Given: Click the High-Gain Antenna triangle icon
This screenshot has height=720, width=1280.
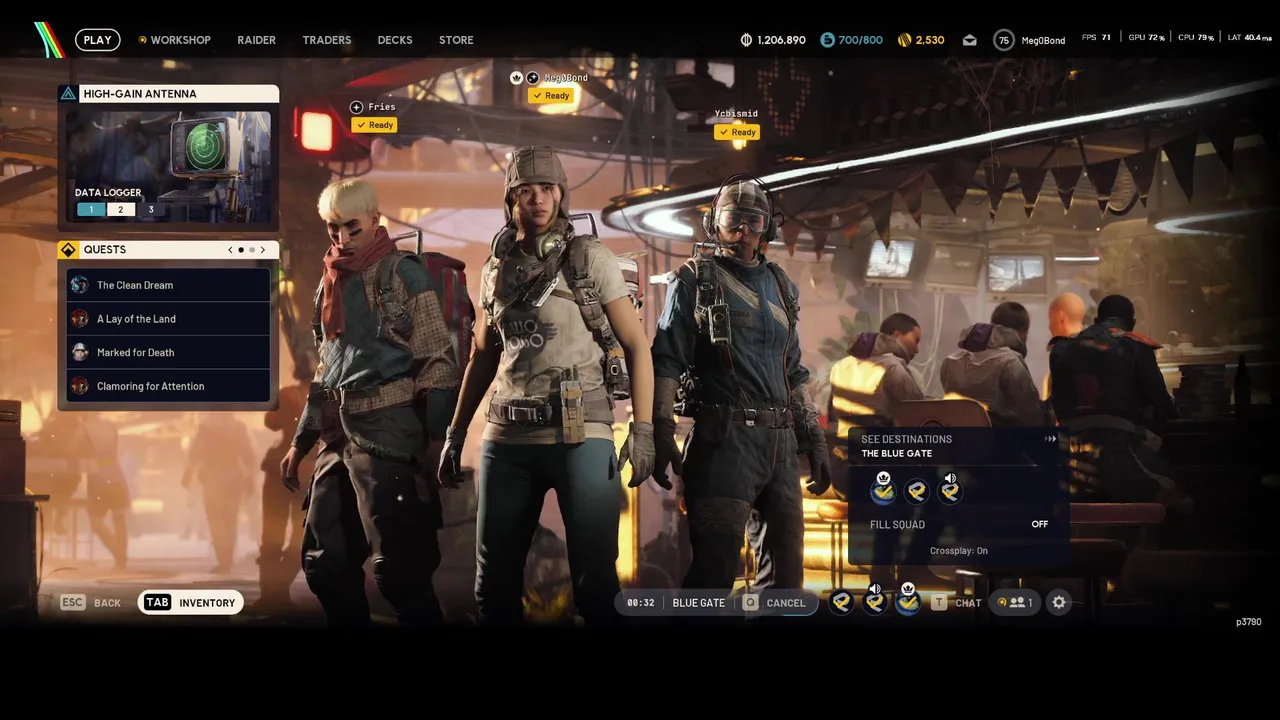Looking at the screenshot, I should [x=68, y=94].
